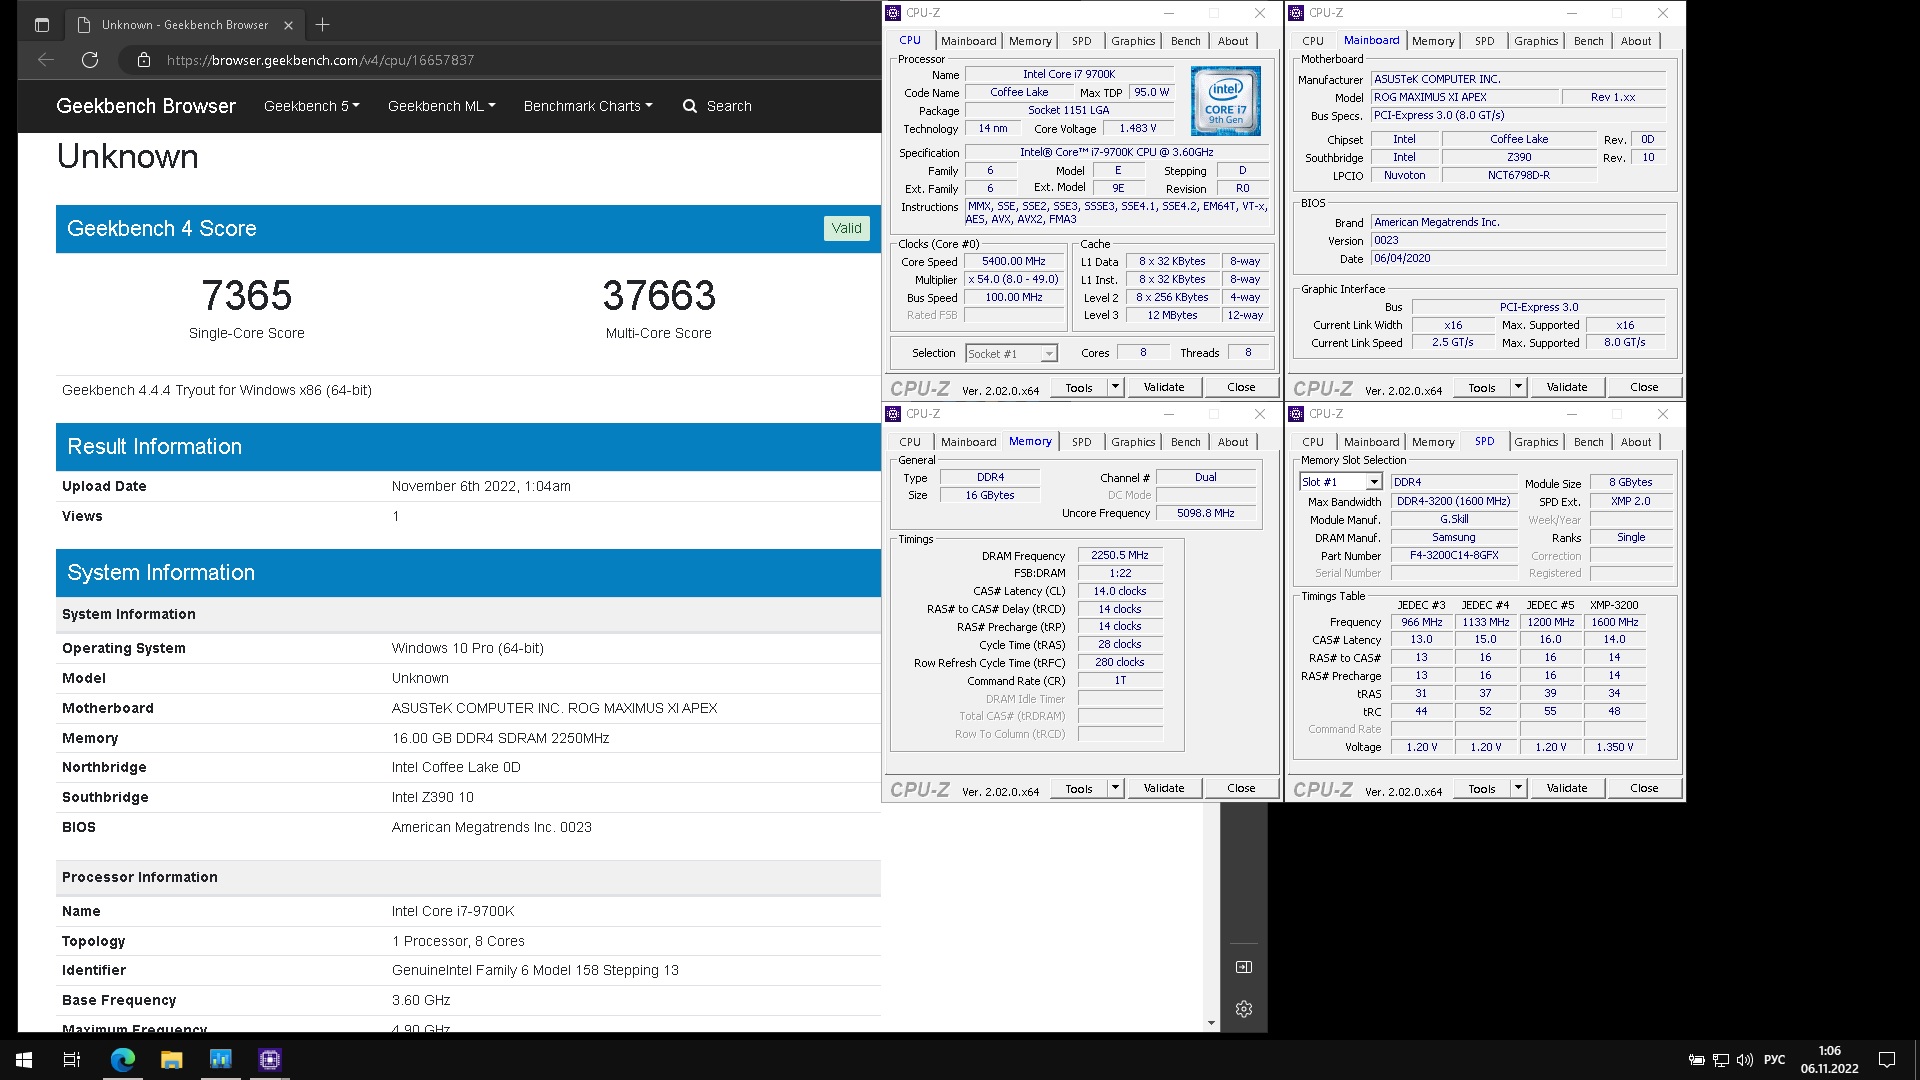Screen dimensions: 1920x1080
Task: Open Edge sidebar settings gear icon
Action: pyautogui.click(x=1244, y=1009)
